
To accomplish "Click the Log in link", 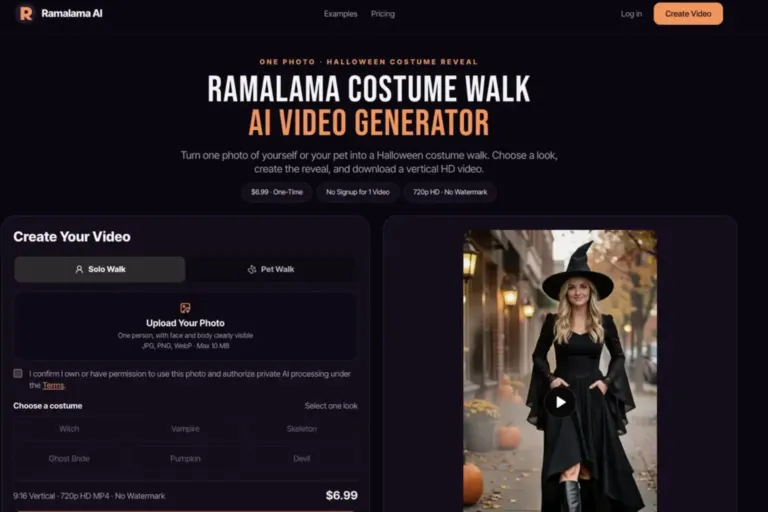I will click(x=631, y=14).
